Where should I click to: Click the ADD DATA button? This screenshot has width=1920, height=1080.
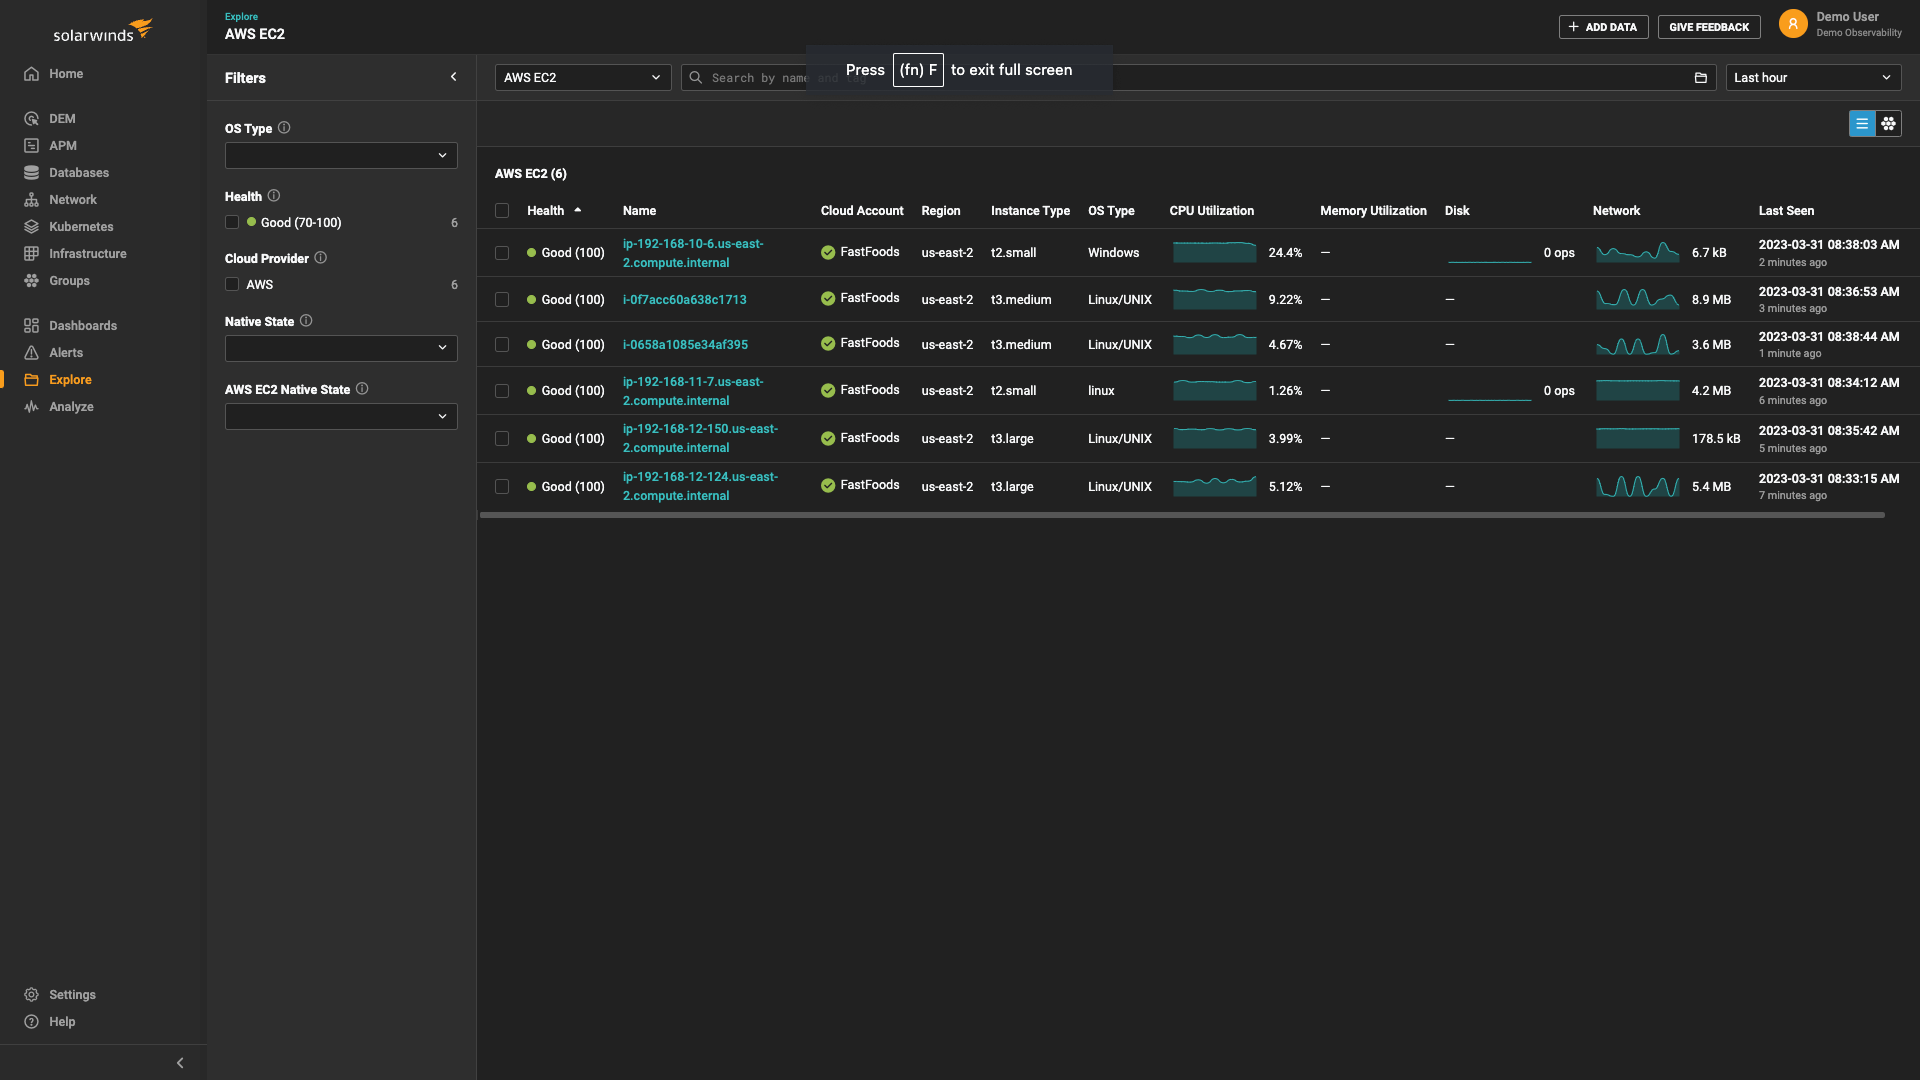pos(1603,27)
